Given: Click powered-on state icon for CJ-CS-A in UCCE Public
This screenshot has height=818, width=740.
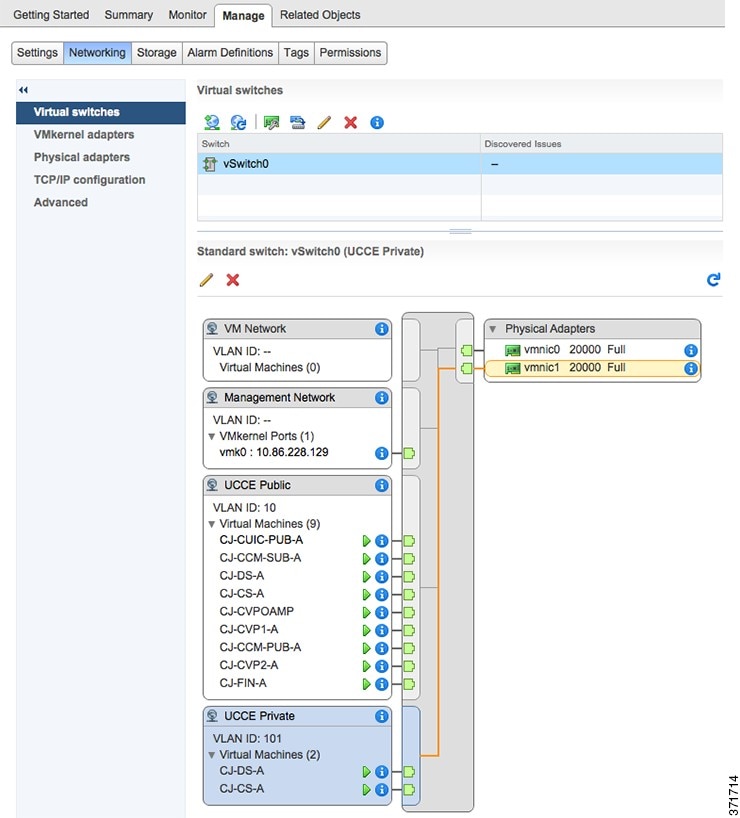Looking at the screenshot, I should pos(366,595).
